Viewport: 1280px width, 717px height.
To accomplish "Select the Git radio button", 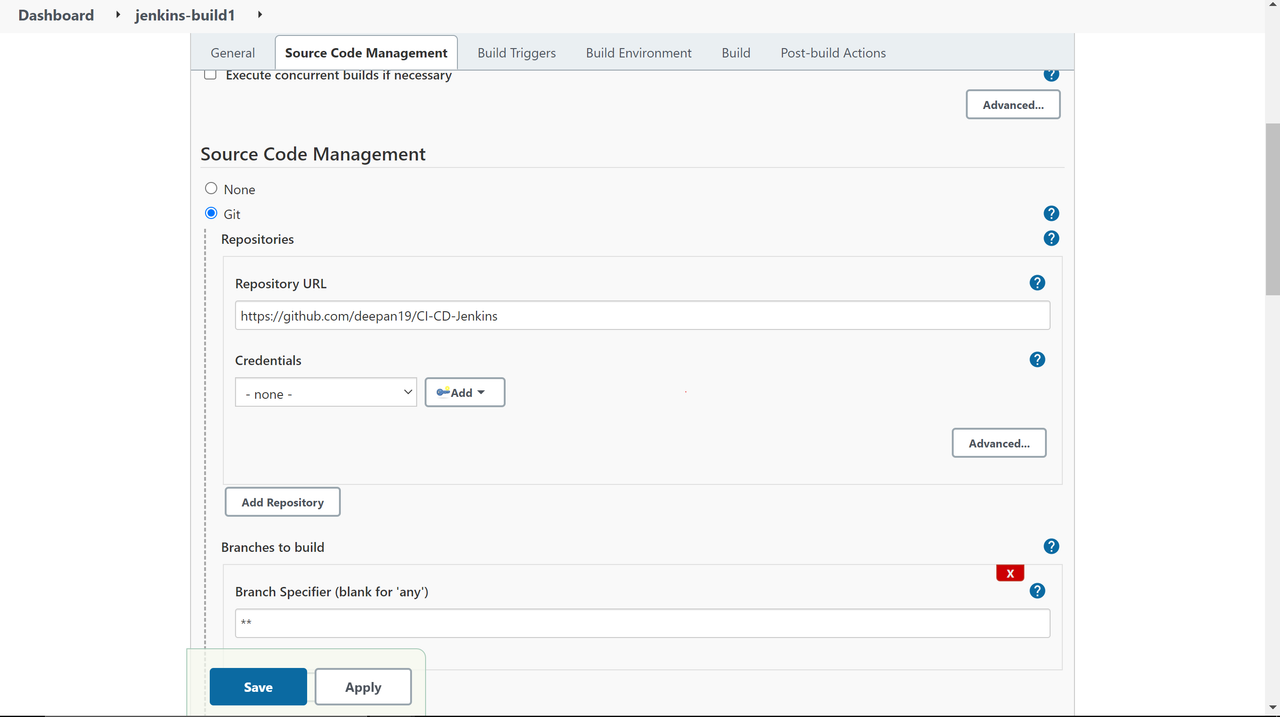I will click(x=211, y=213).
